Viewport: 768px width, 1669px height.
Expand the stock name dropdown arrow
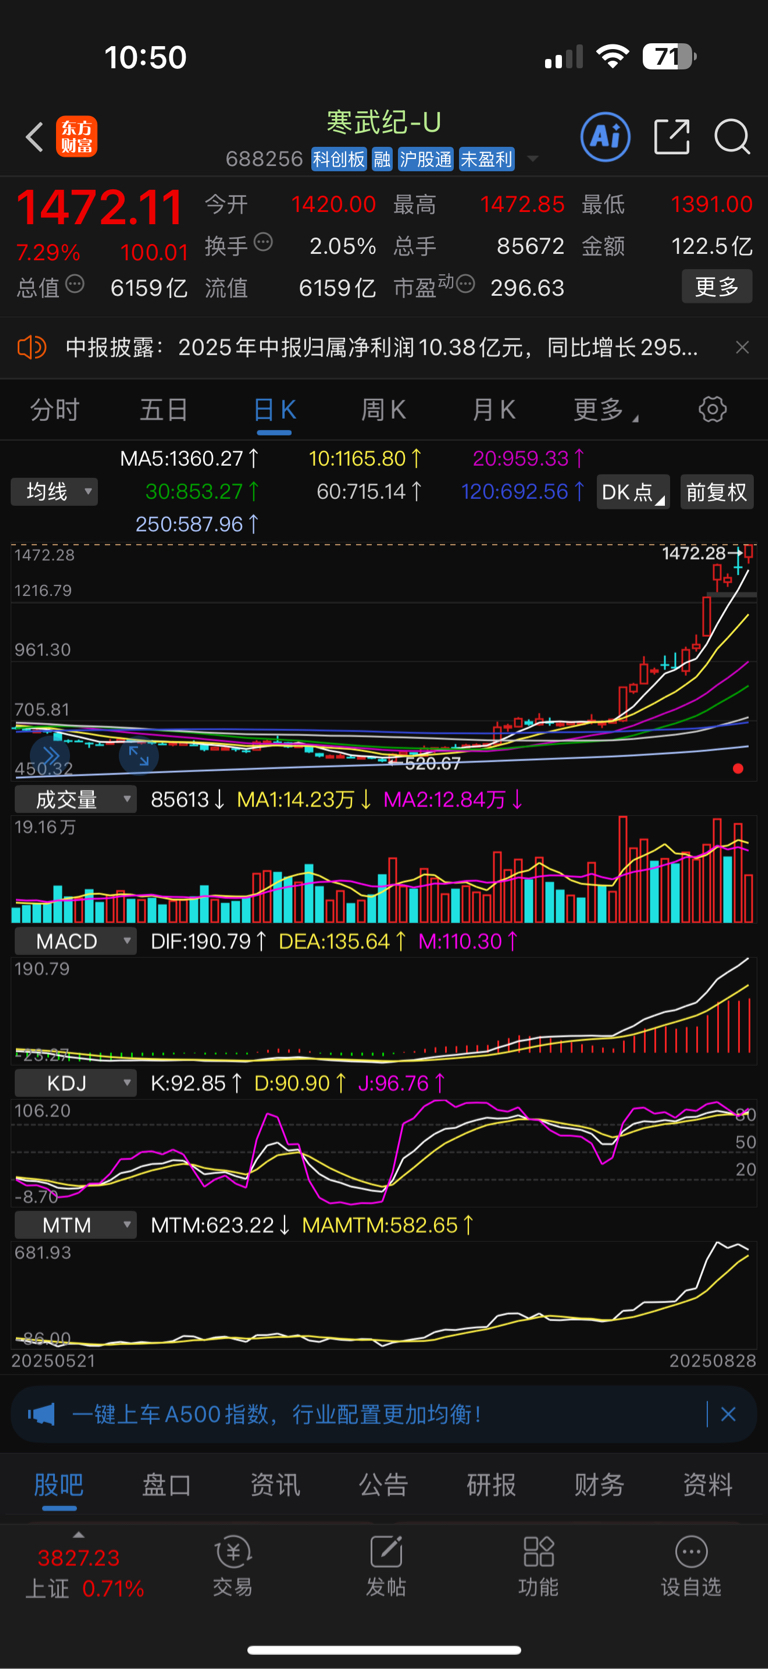(x=533, y=159)
